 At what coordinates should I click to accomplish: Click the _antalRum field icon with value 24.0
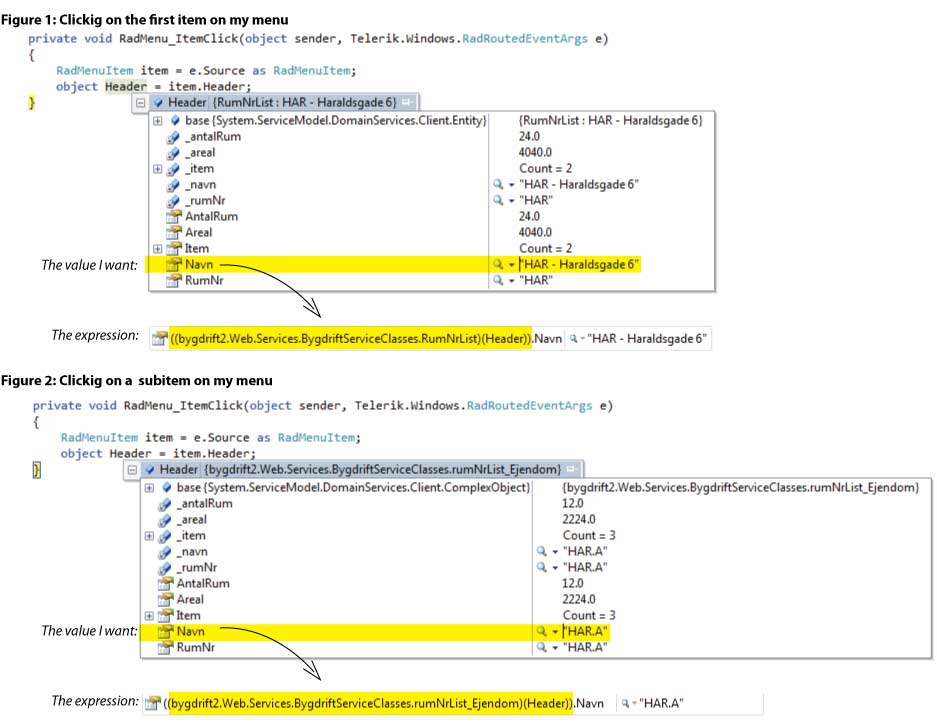point(173,137)
